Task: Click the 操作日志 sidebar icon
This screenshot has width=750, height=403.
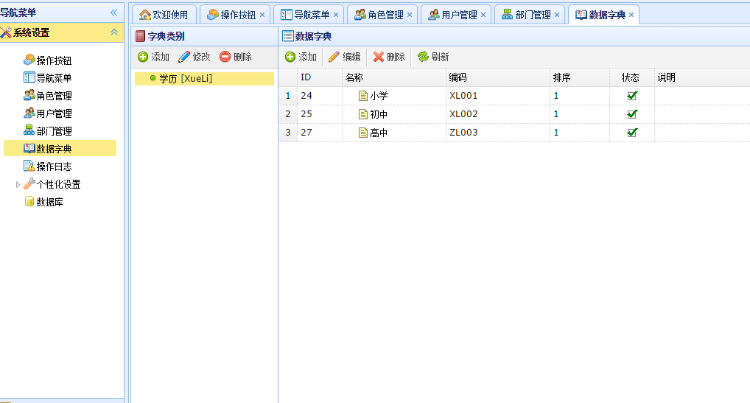Action: pyautogui.click(x=29, y=166)
